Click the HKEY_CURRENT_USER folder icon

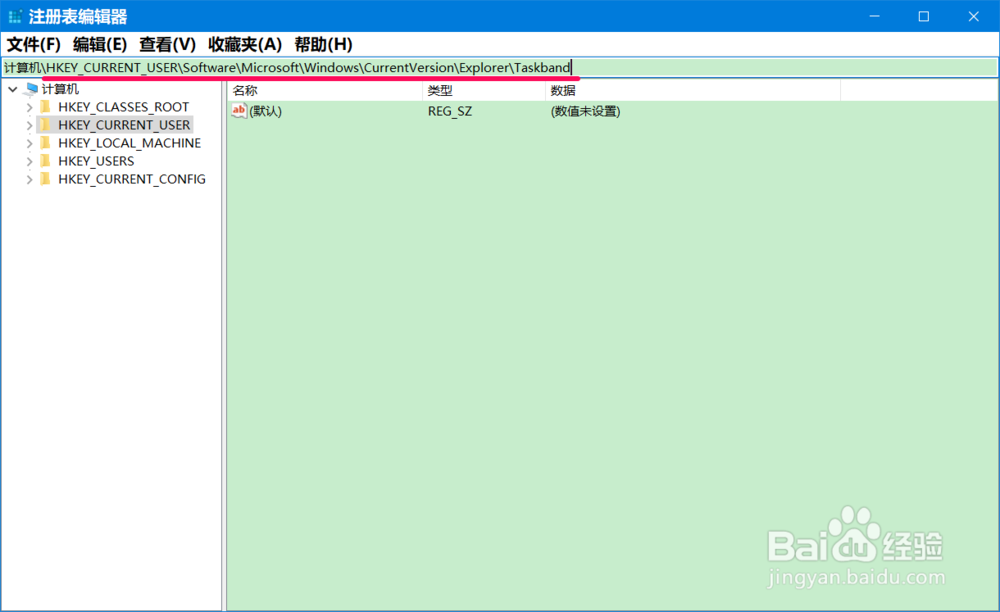[44, 124]
